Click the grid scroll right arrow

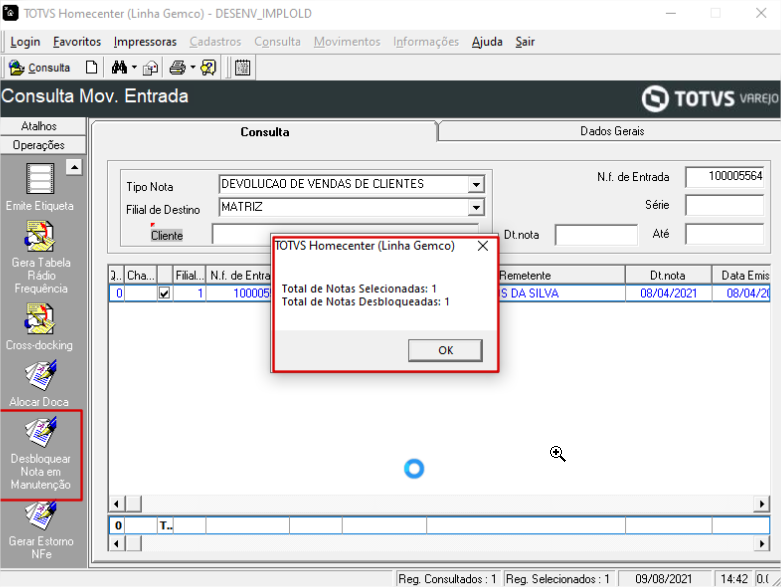[762, 504]
